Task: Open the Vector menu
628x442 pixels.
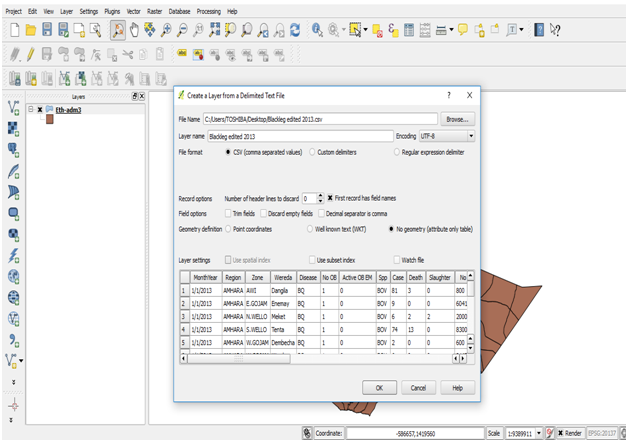Action: pos(133,11)
